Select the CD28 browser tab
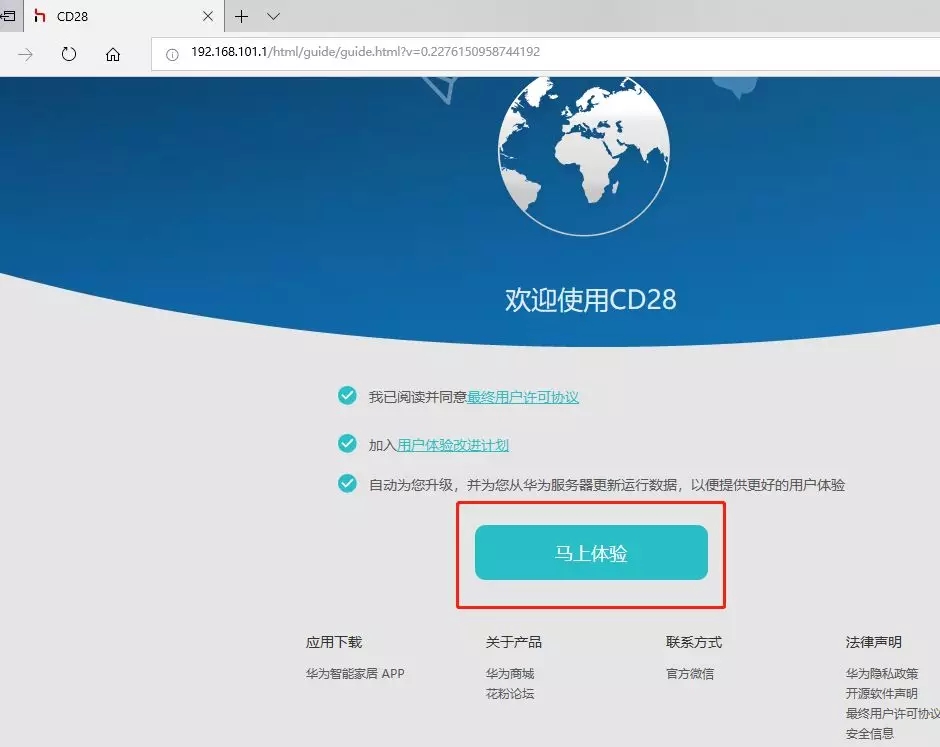 pos(123,16)
